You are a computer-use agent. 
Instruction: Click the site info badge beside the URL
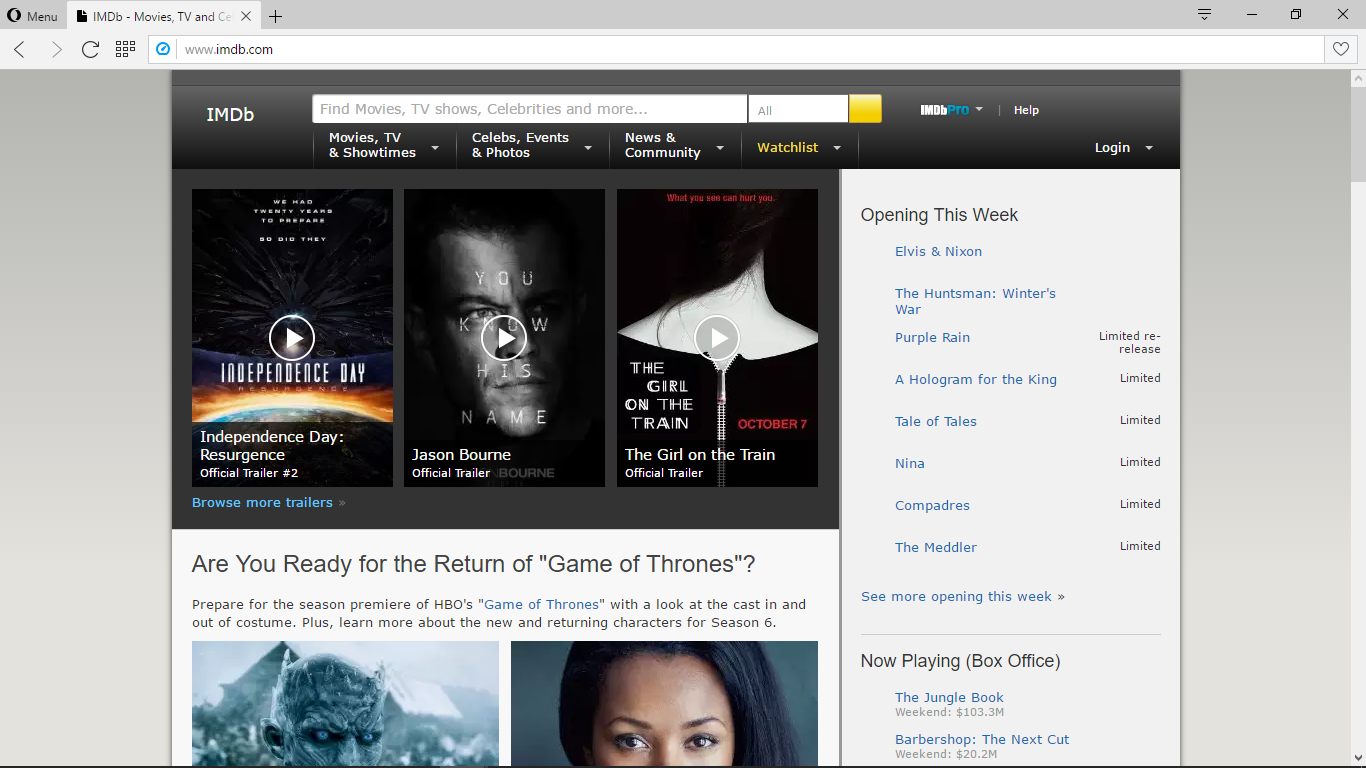coord(163,49)
